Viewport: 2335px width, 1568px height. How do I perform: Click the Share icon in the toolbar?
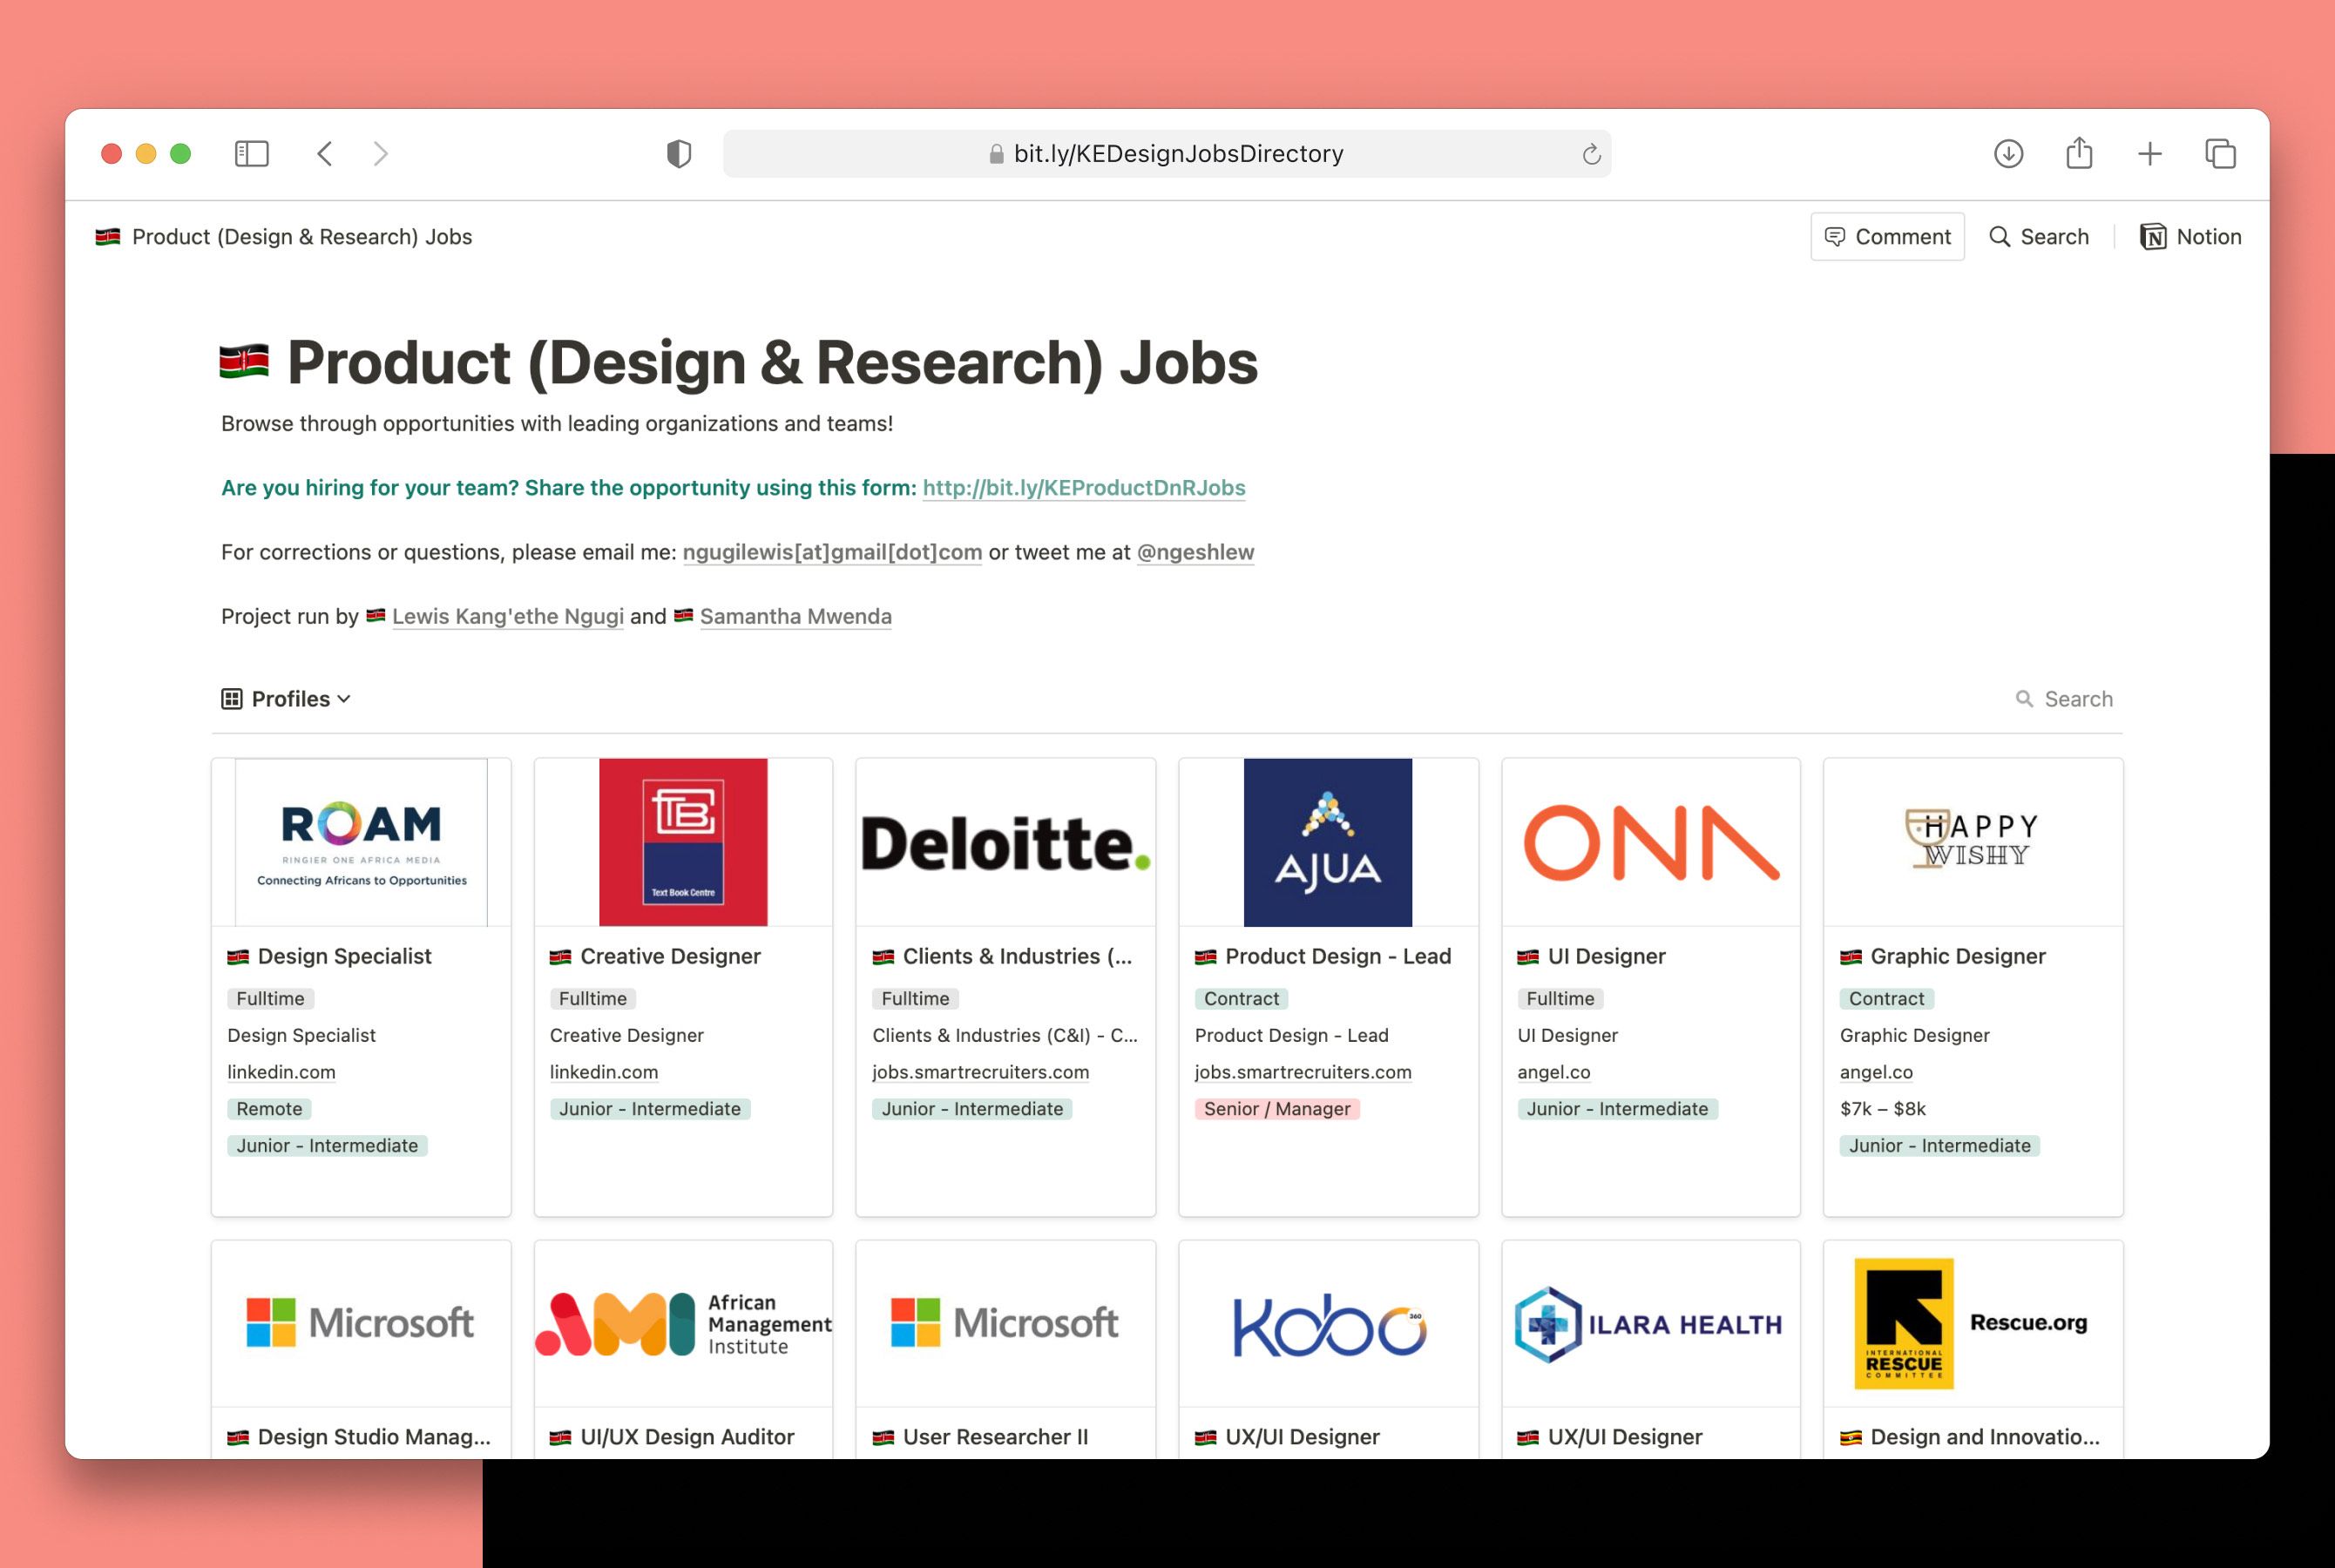(x=2079, y=153)
